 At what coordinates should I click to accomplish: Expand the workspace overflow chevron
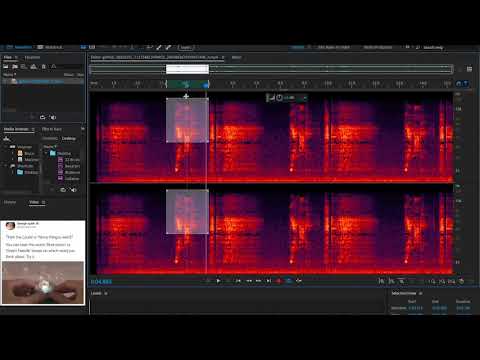(x=407, y=47)
